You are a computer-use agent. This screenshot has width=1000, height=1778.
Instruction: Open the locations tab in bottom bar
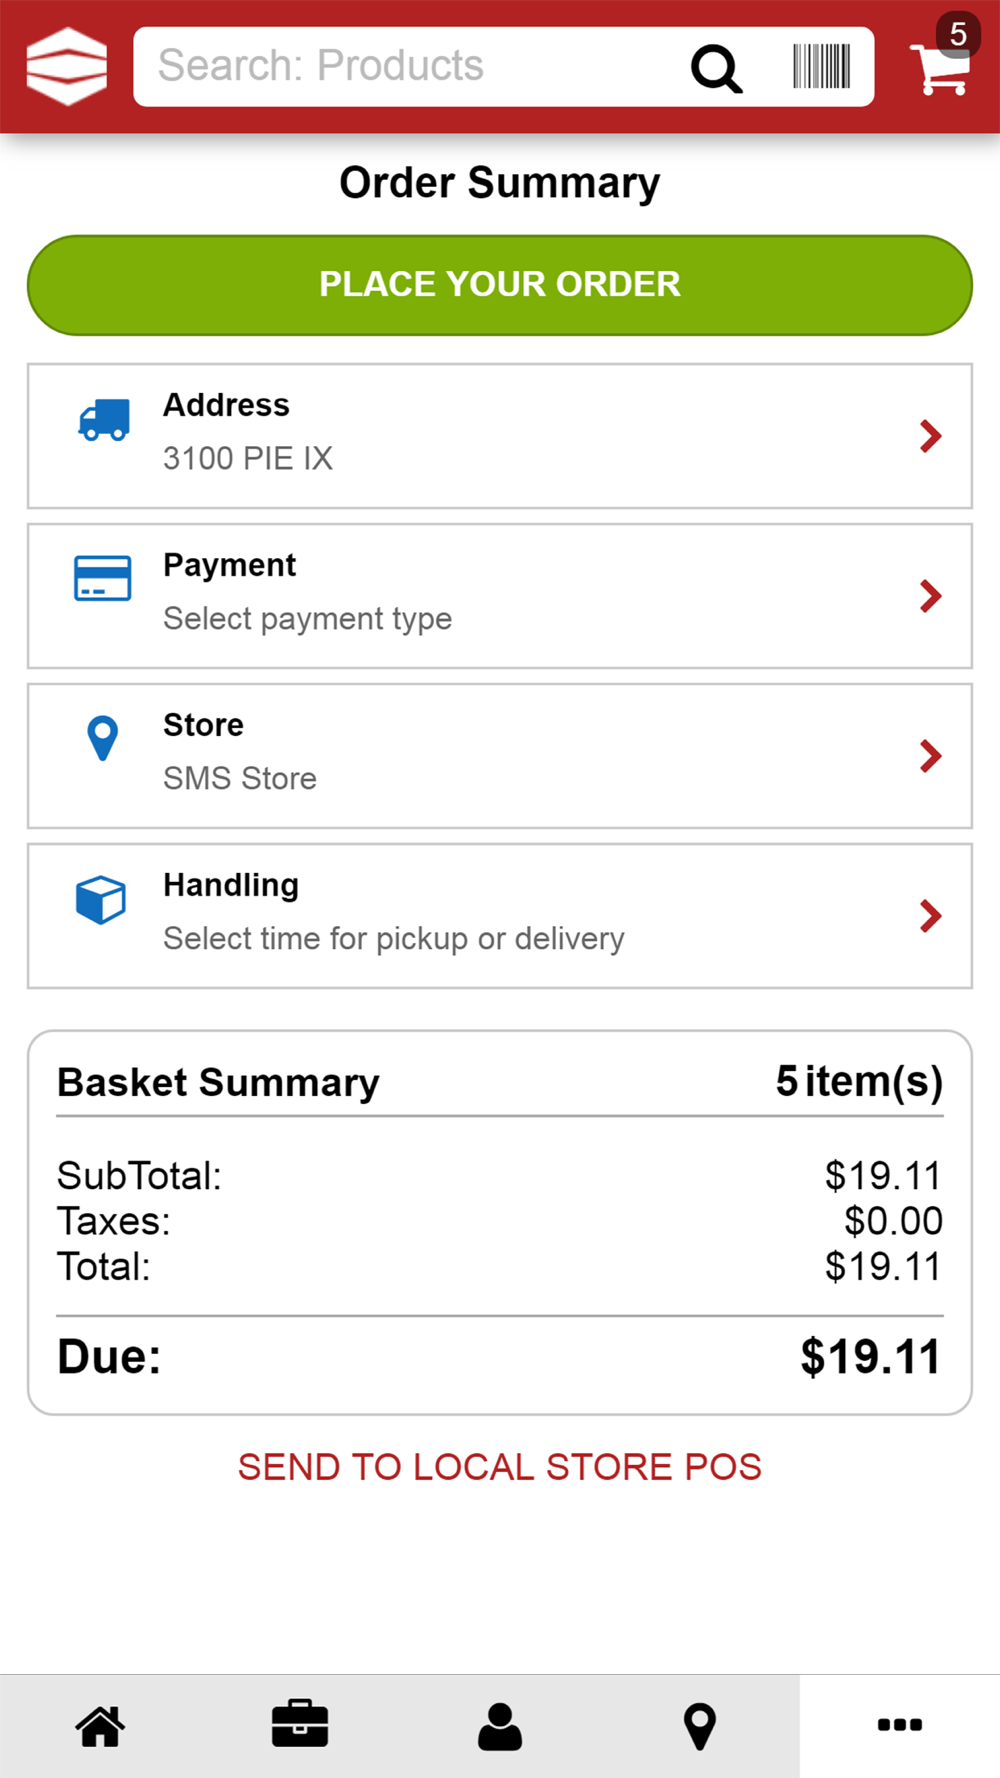(x=700, y=1726)
